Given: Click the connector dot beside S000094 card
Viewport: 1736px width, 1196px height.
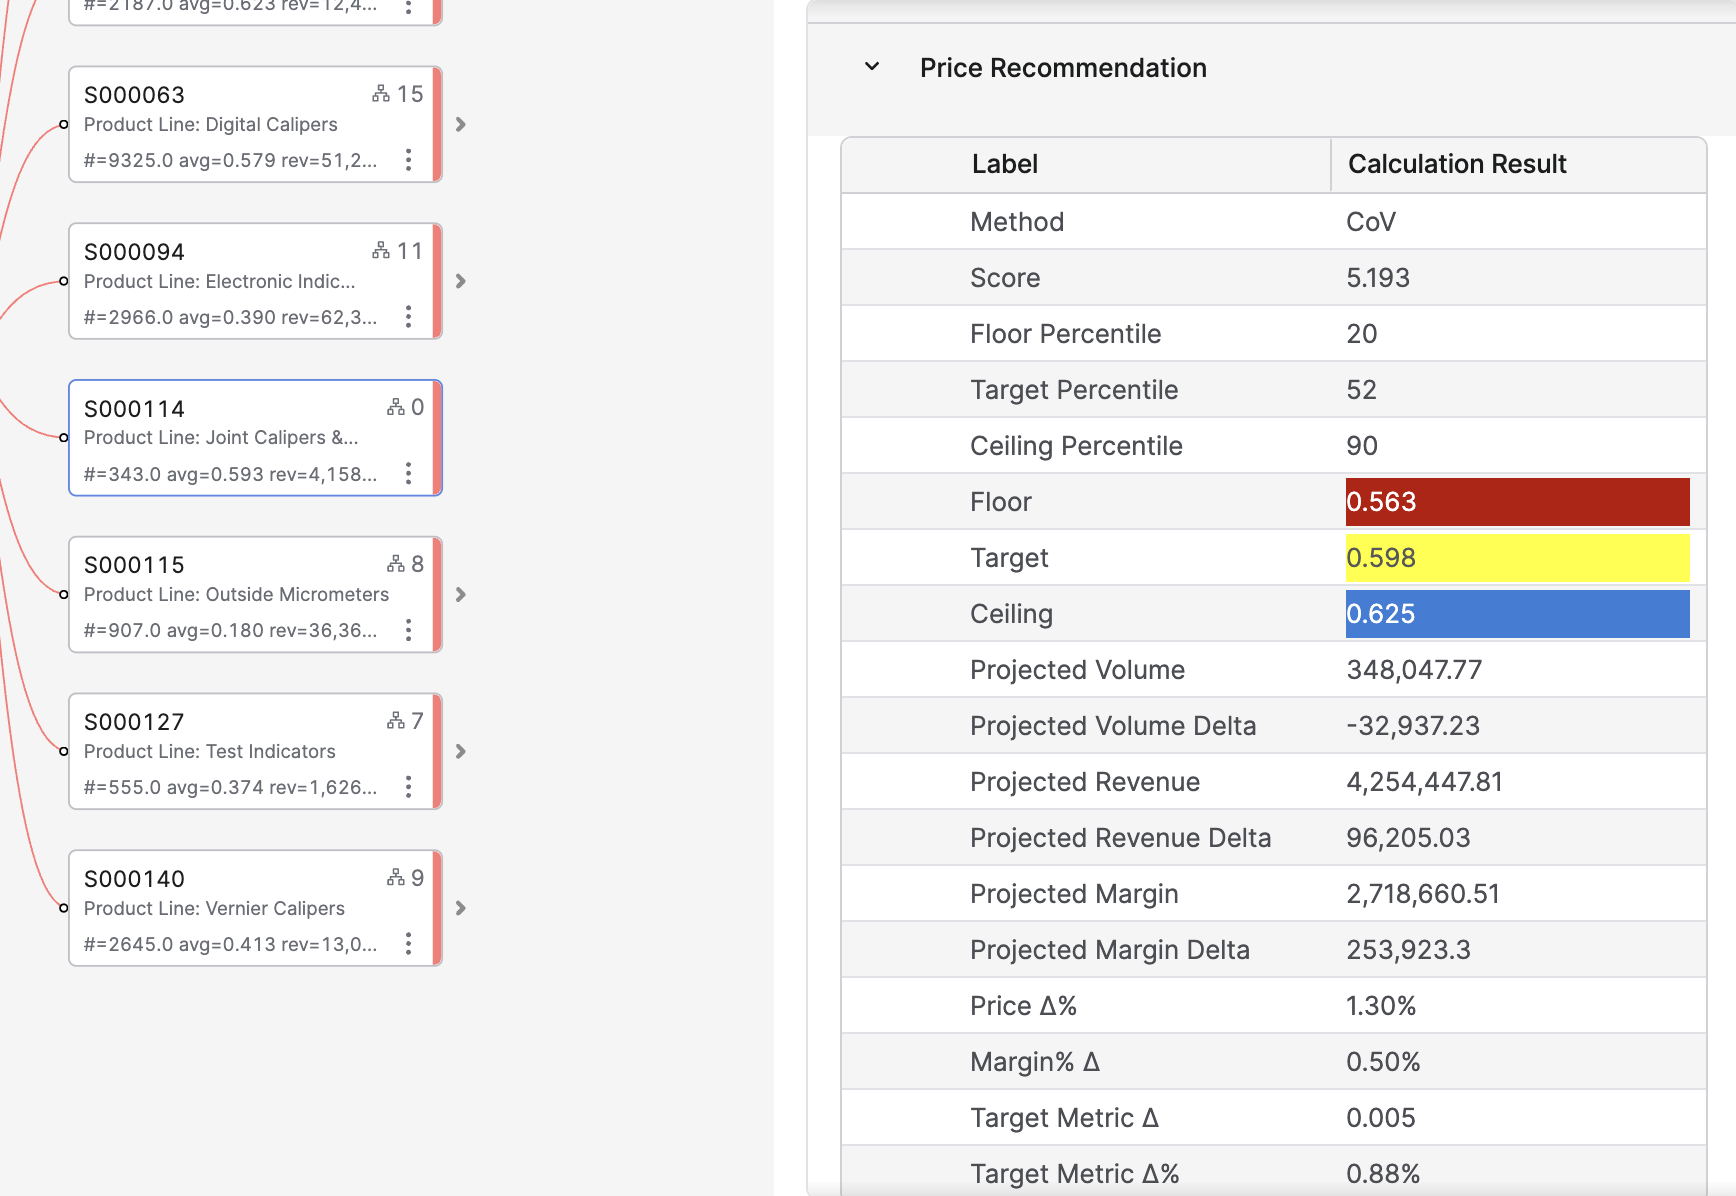Looking at the screenshot, I should click(x=64, y=281).
